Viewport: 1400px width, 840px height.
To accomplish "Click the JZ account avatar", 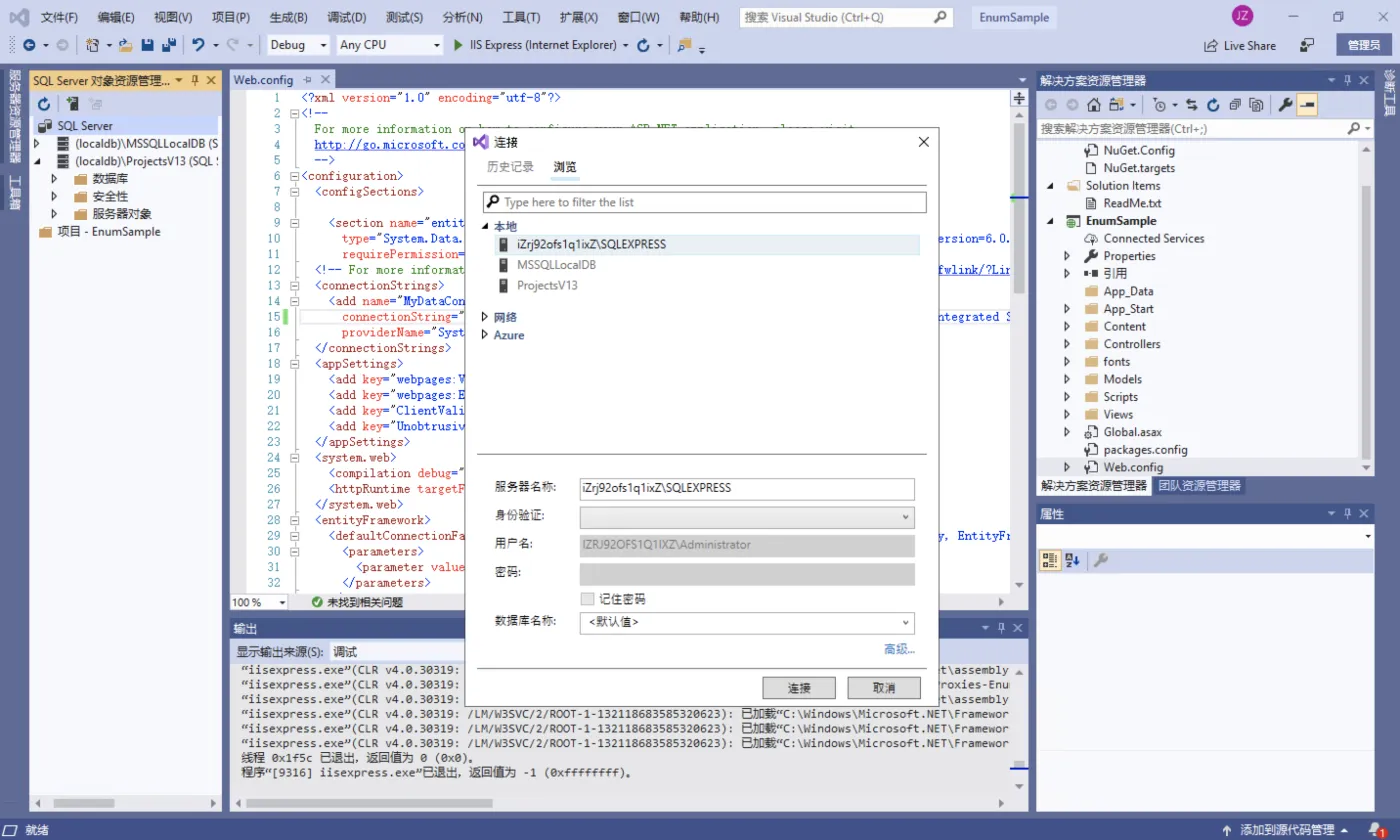I will 1242,16.
